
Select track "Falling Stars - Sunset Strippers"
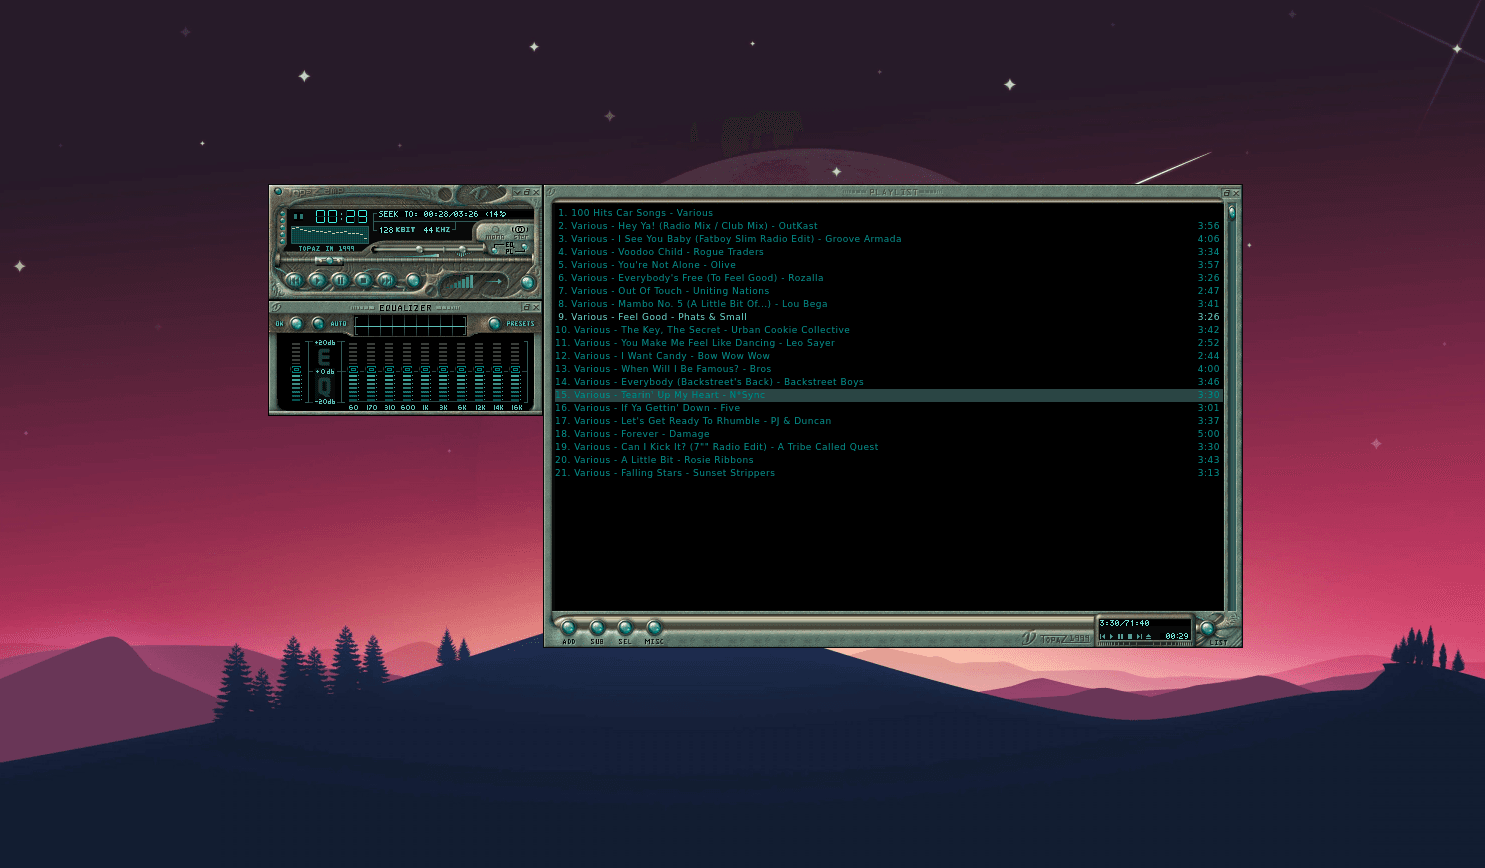(x=888, y=473)
